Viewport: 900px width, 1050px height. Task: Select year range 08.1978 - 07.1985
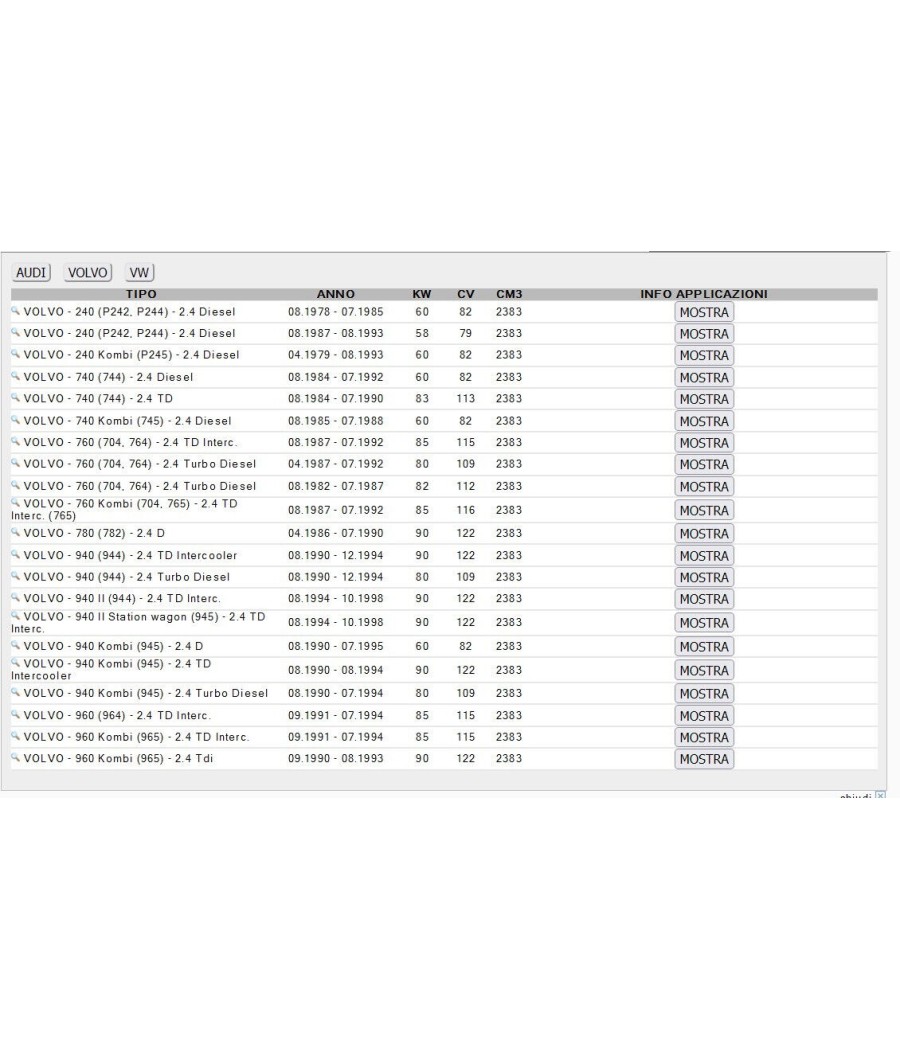(335, 312)
